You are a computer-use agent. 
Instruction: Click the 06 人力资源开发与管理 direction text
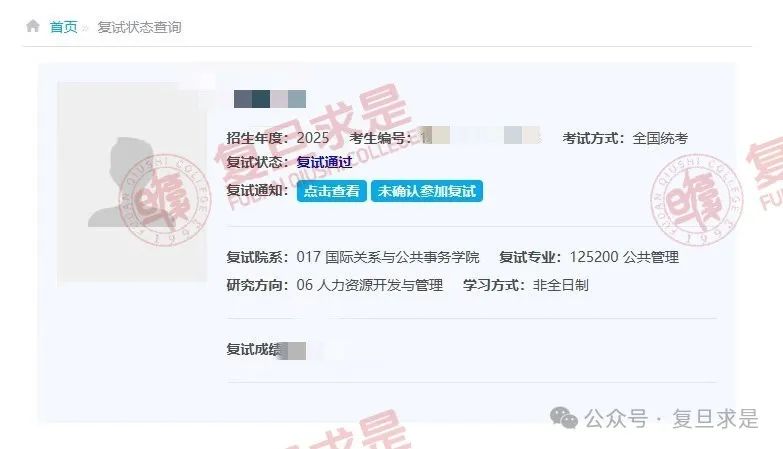pyautogui.click(x=370, y=285)
